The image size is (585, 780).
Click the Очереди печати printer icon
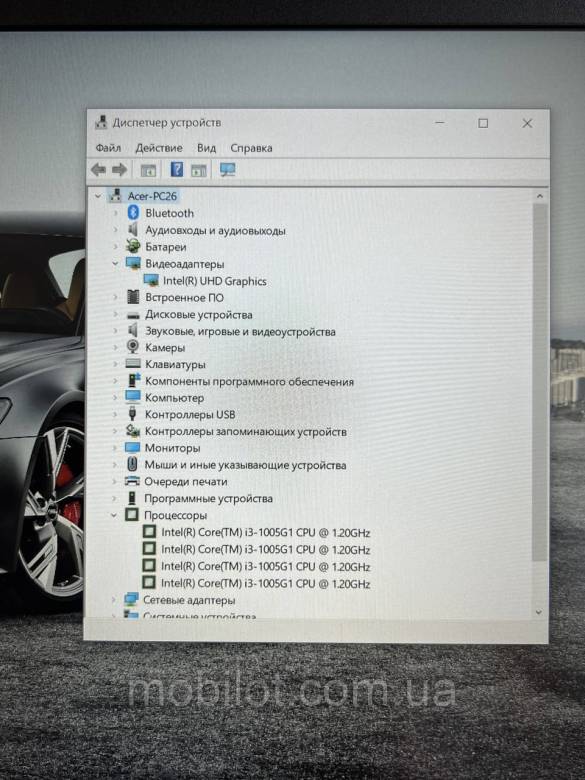132,481
